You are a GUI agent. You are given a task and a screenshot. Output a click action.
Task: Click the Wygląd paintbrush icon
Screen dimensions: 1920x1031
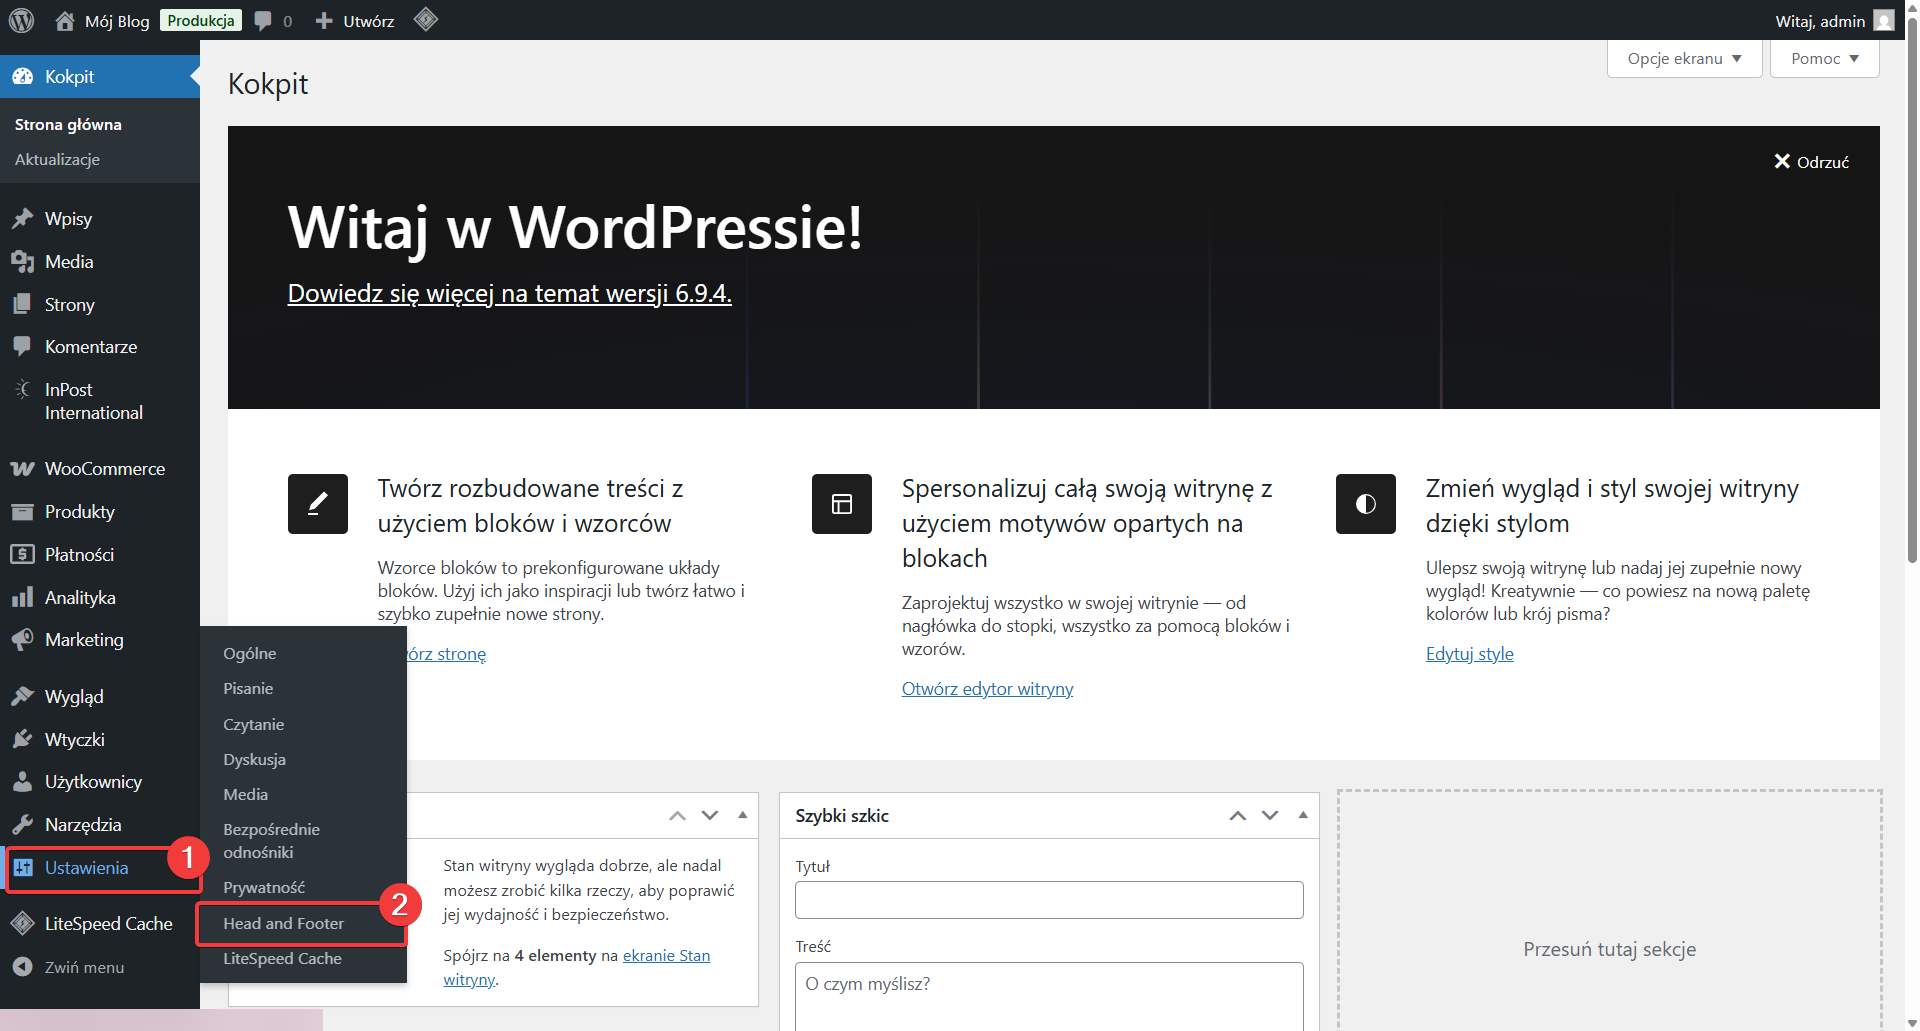[22, 697]
